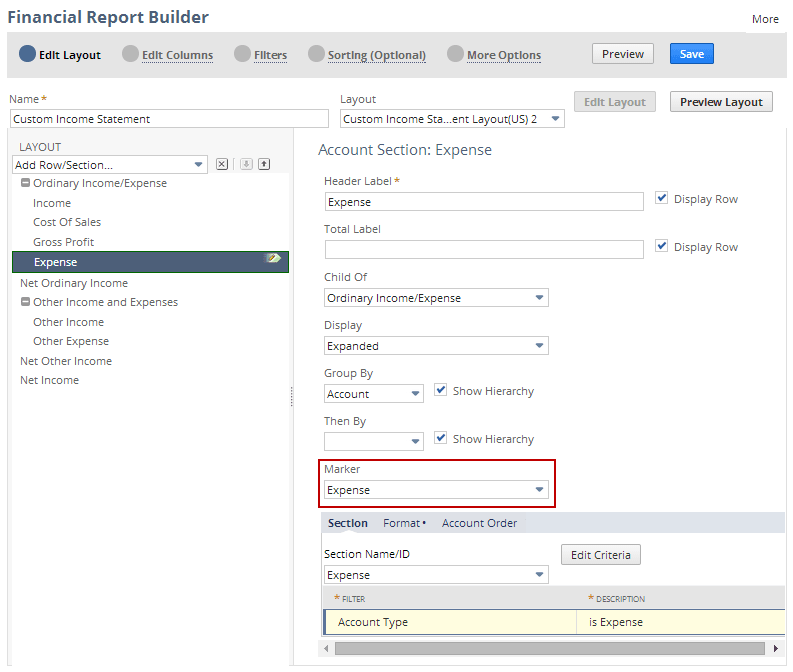Click the Header Label input field
Image resolution: width=793 pixels, height=672 pixels.
point(484,202)
